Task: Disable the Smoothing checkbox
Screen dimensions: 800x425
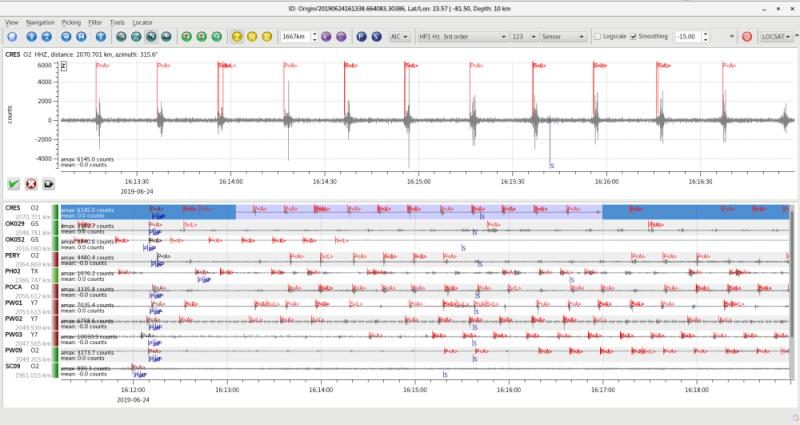Action: pos(633,37)
